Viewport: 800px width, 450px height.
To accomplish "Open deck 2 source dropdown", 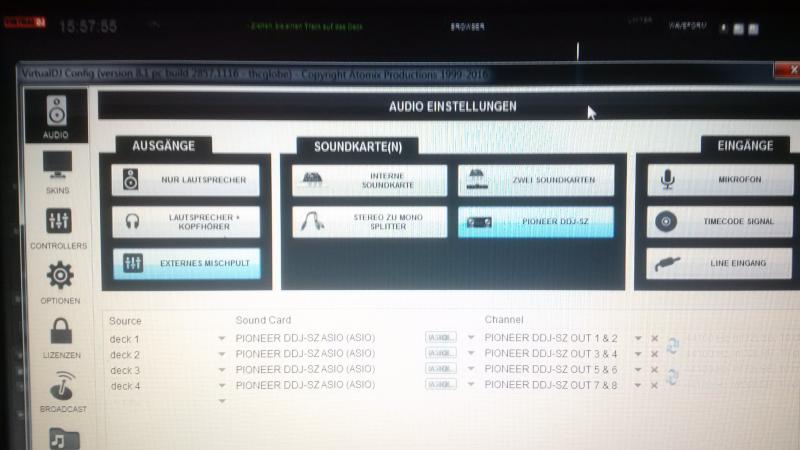I will 221,354.
